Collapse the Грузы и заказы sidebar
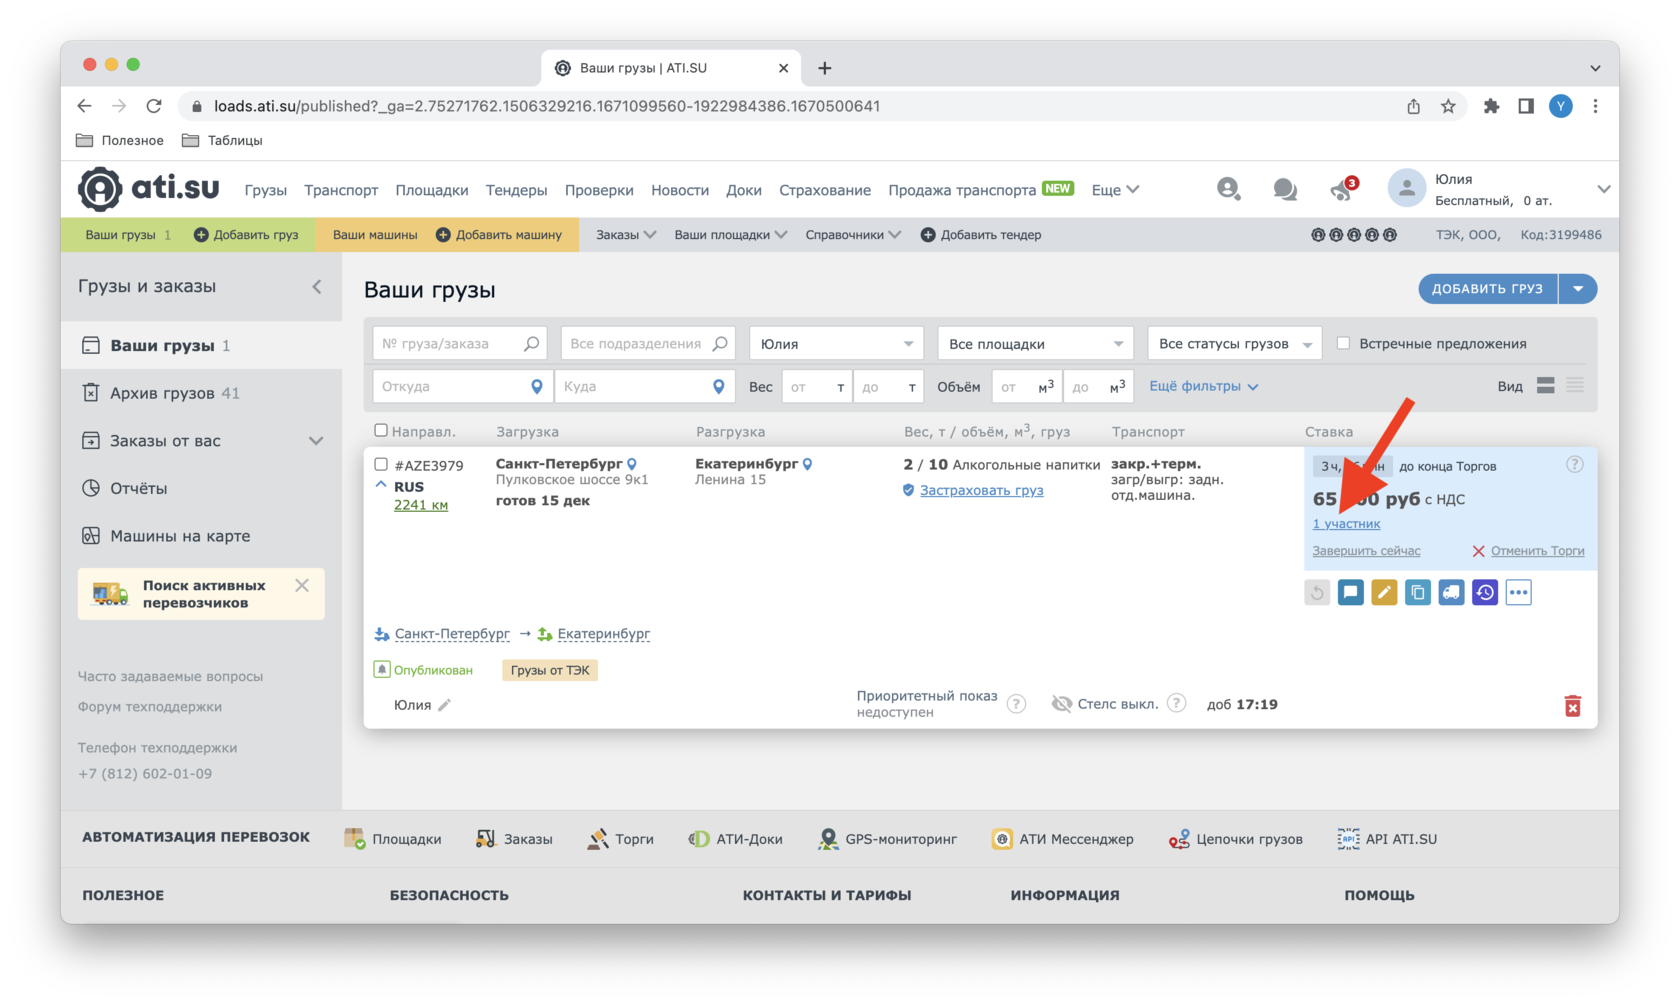Screen dimensions: 1680x1004 (317, 287)
